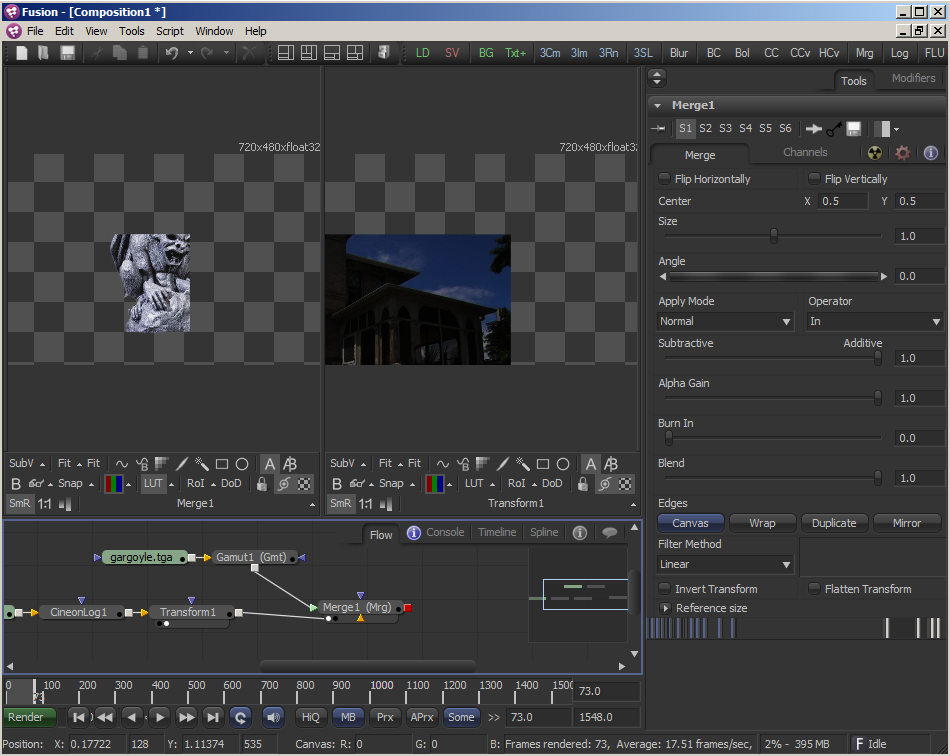Check the Invert Transform option
This screenshot has width=950, height=756.
tap(666, 588)
